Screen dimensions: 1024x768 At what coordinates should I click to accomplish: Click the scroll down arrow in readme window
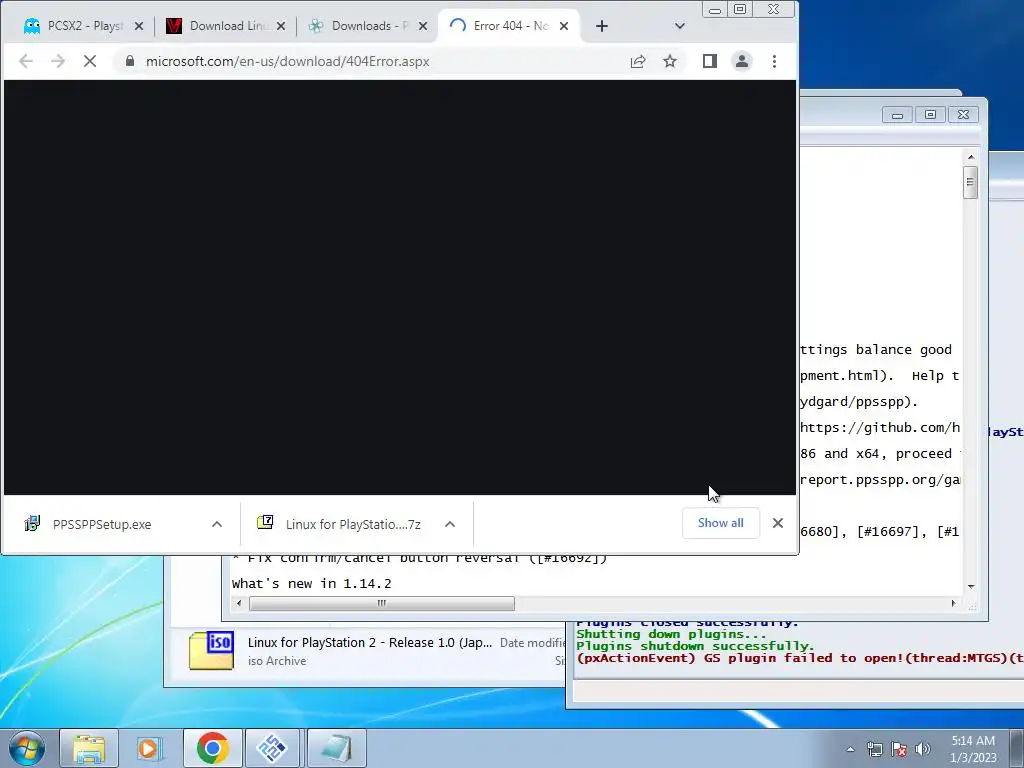pos(971,586)
